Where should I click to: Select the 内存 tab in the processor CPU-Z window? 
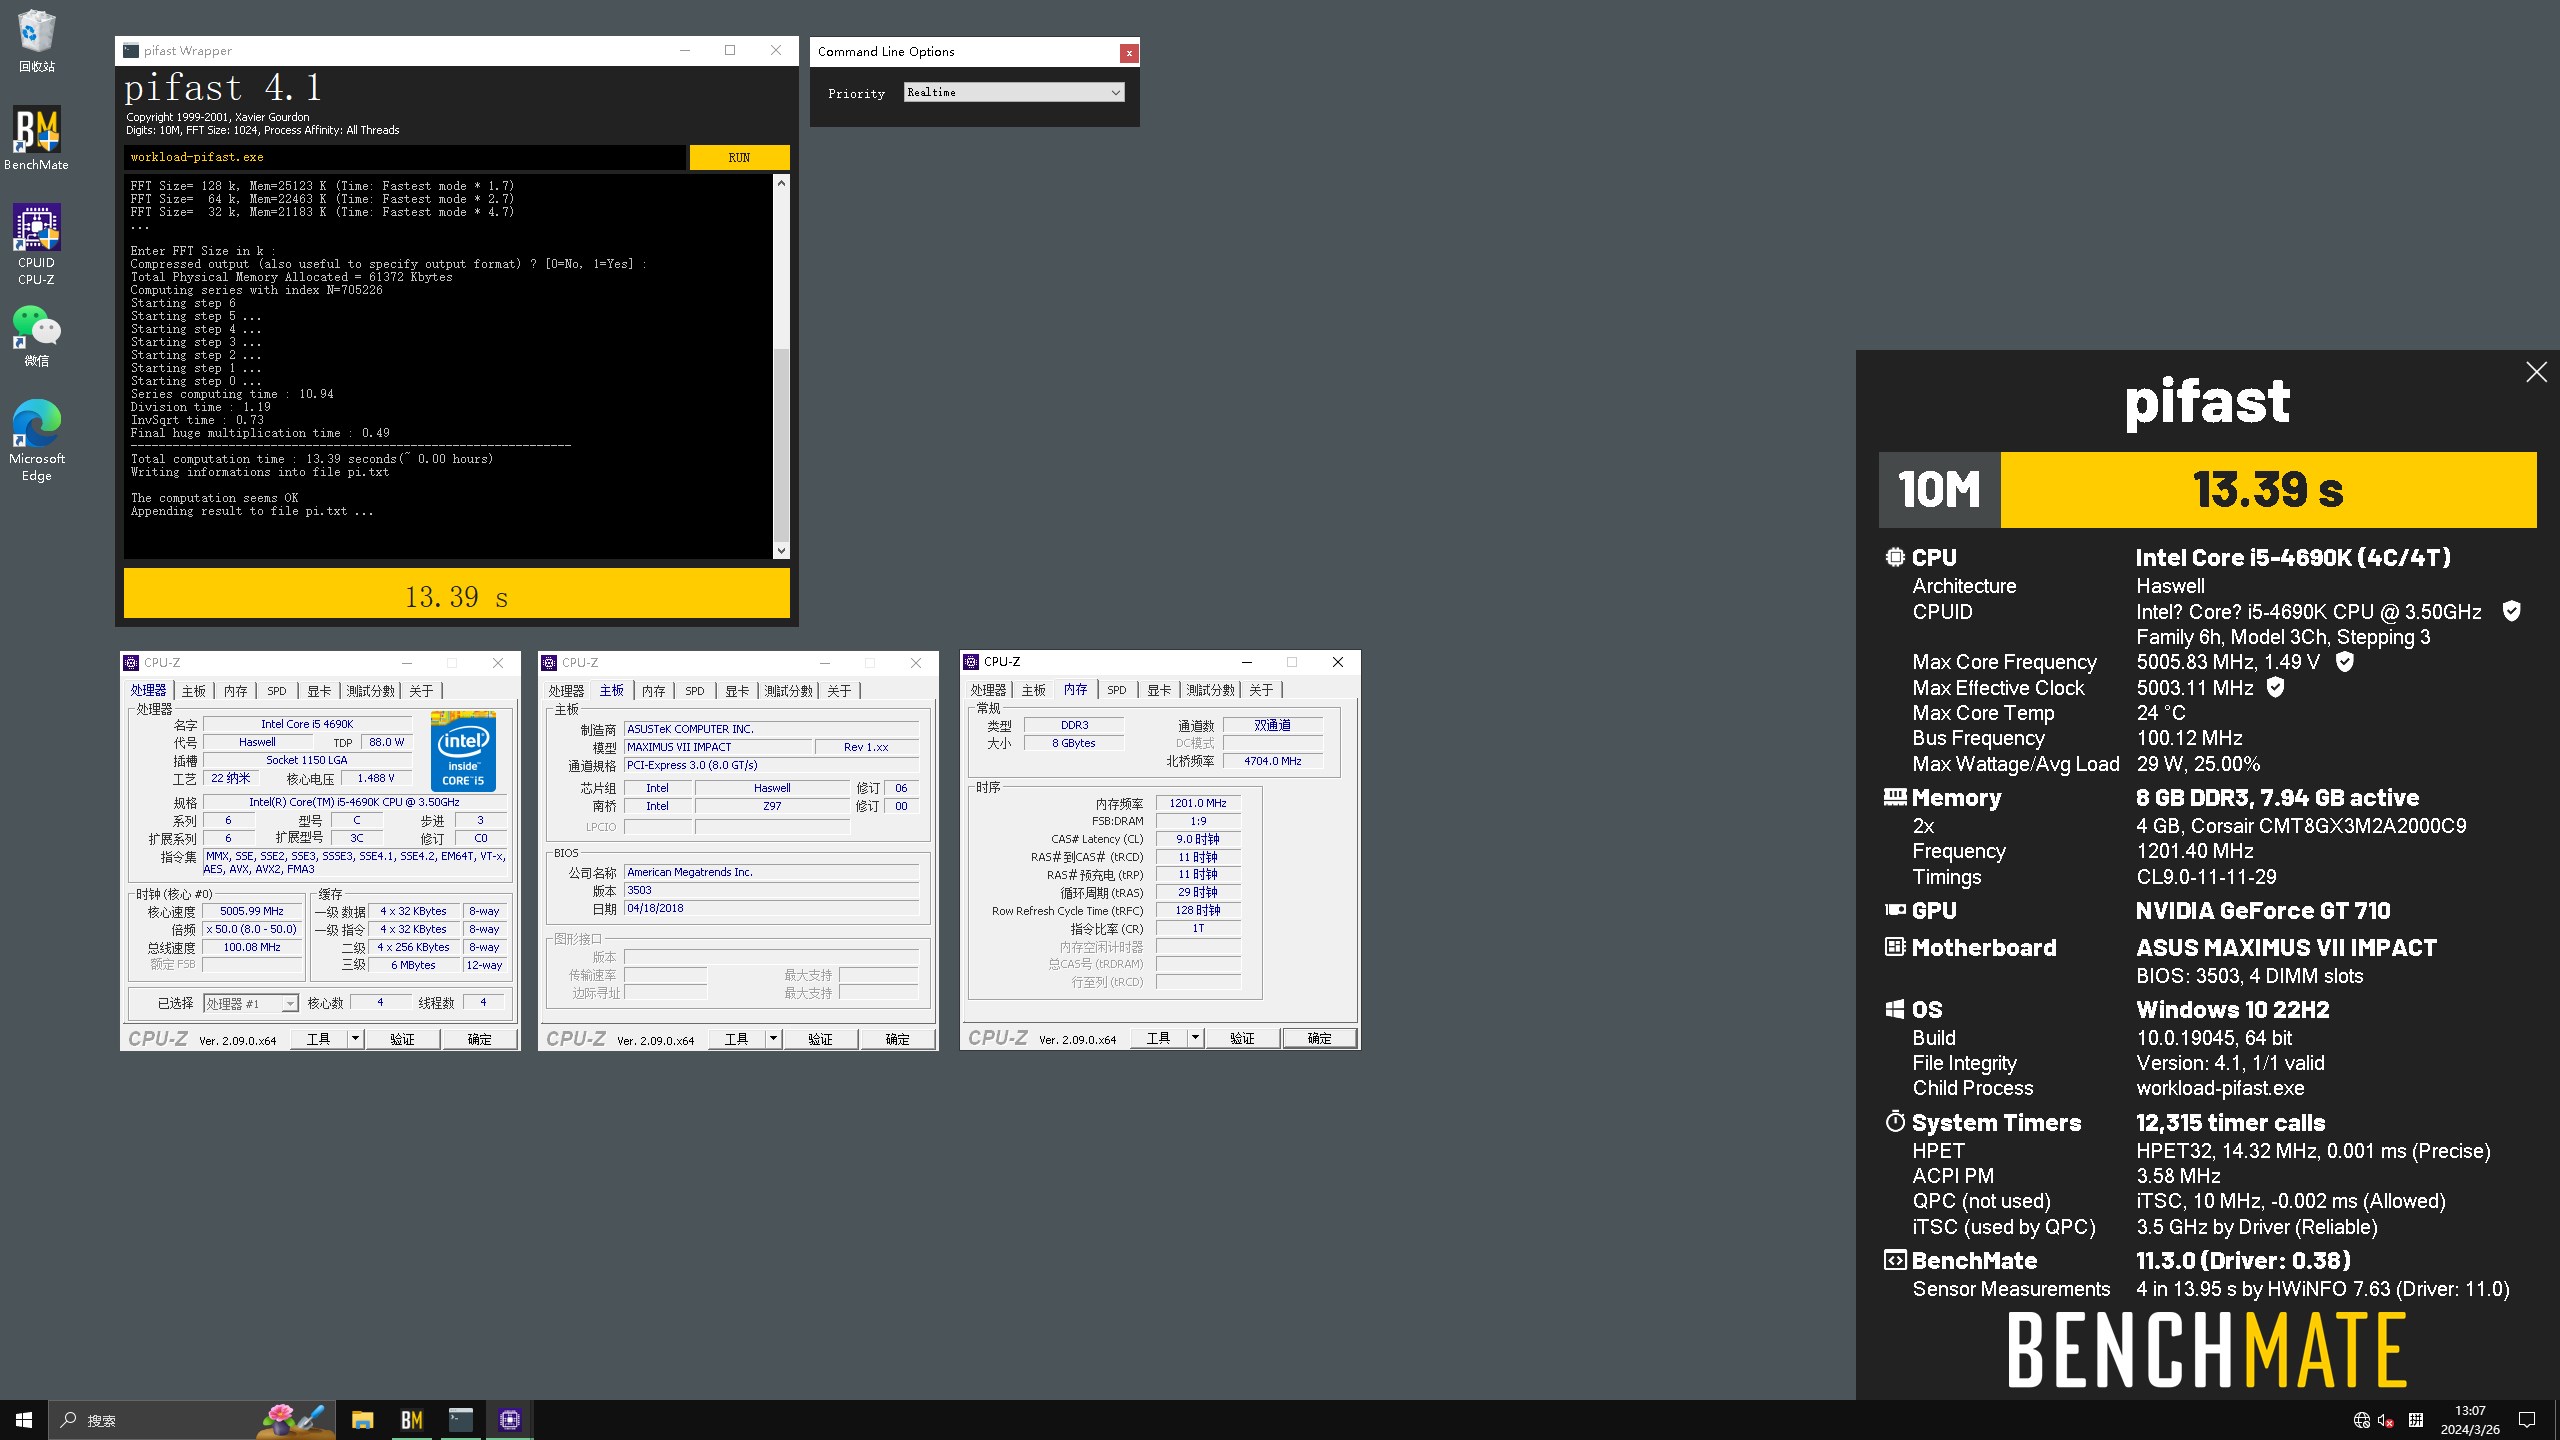point(235,691)
